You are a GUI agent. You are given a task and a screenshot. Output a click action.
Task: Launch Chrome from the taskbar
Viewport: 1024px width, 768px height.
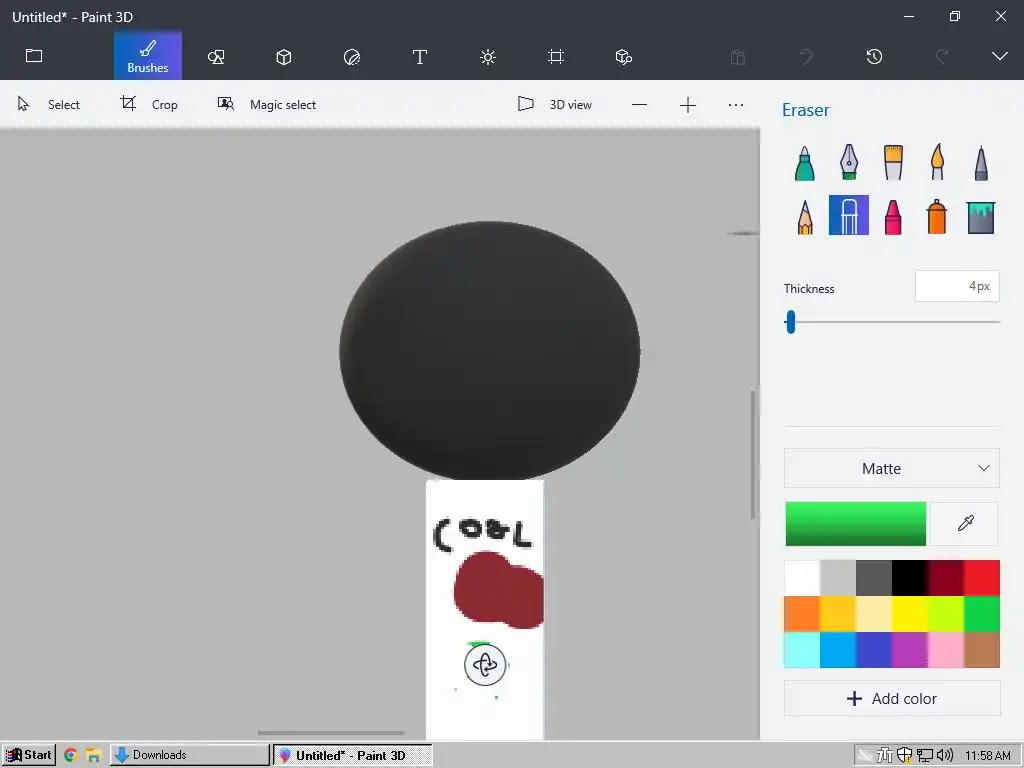71,756
